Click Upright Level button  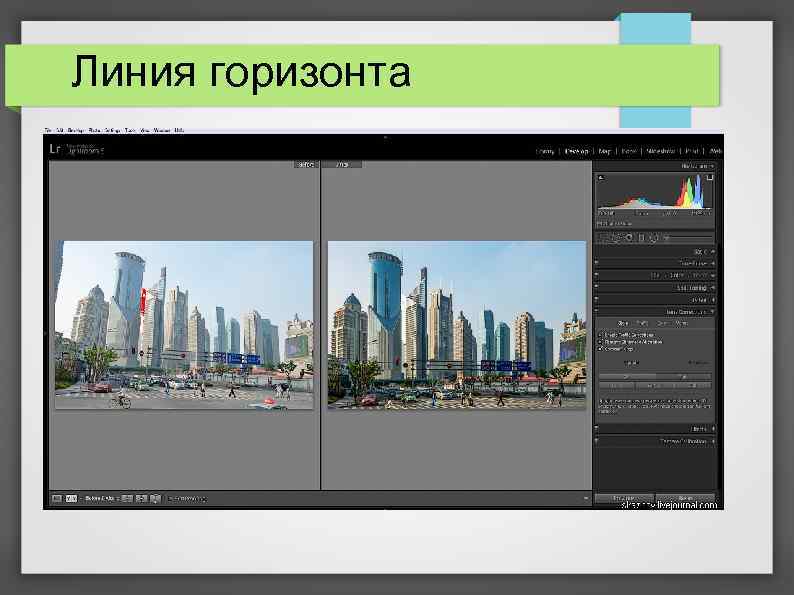616,386
